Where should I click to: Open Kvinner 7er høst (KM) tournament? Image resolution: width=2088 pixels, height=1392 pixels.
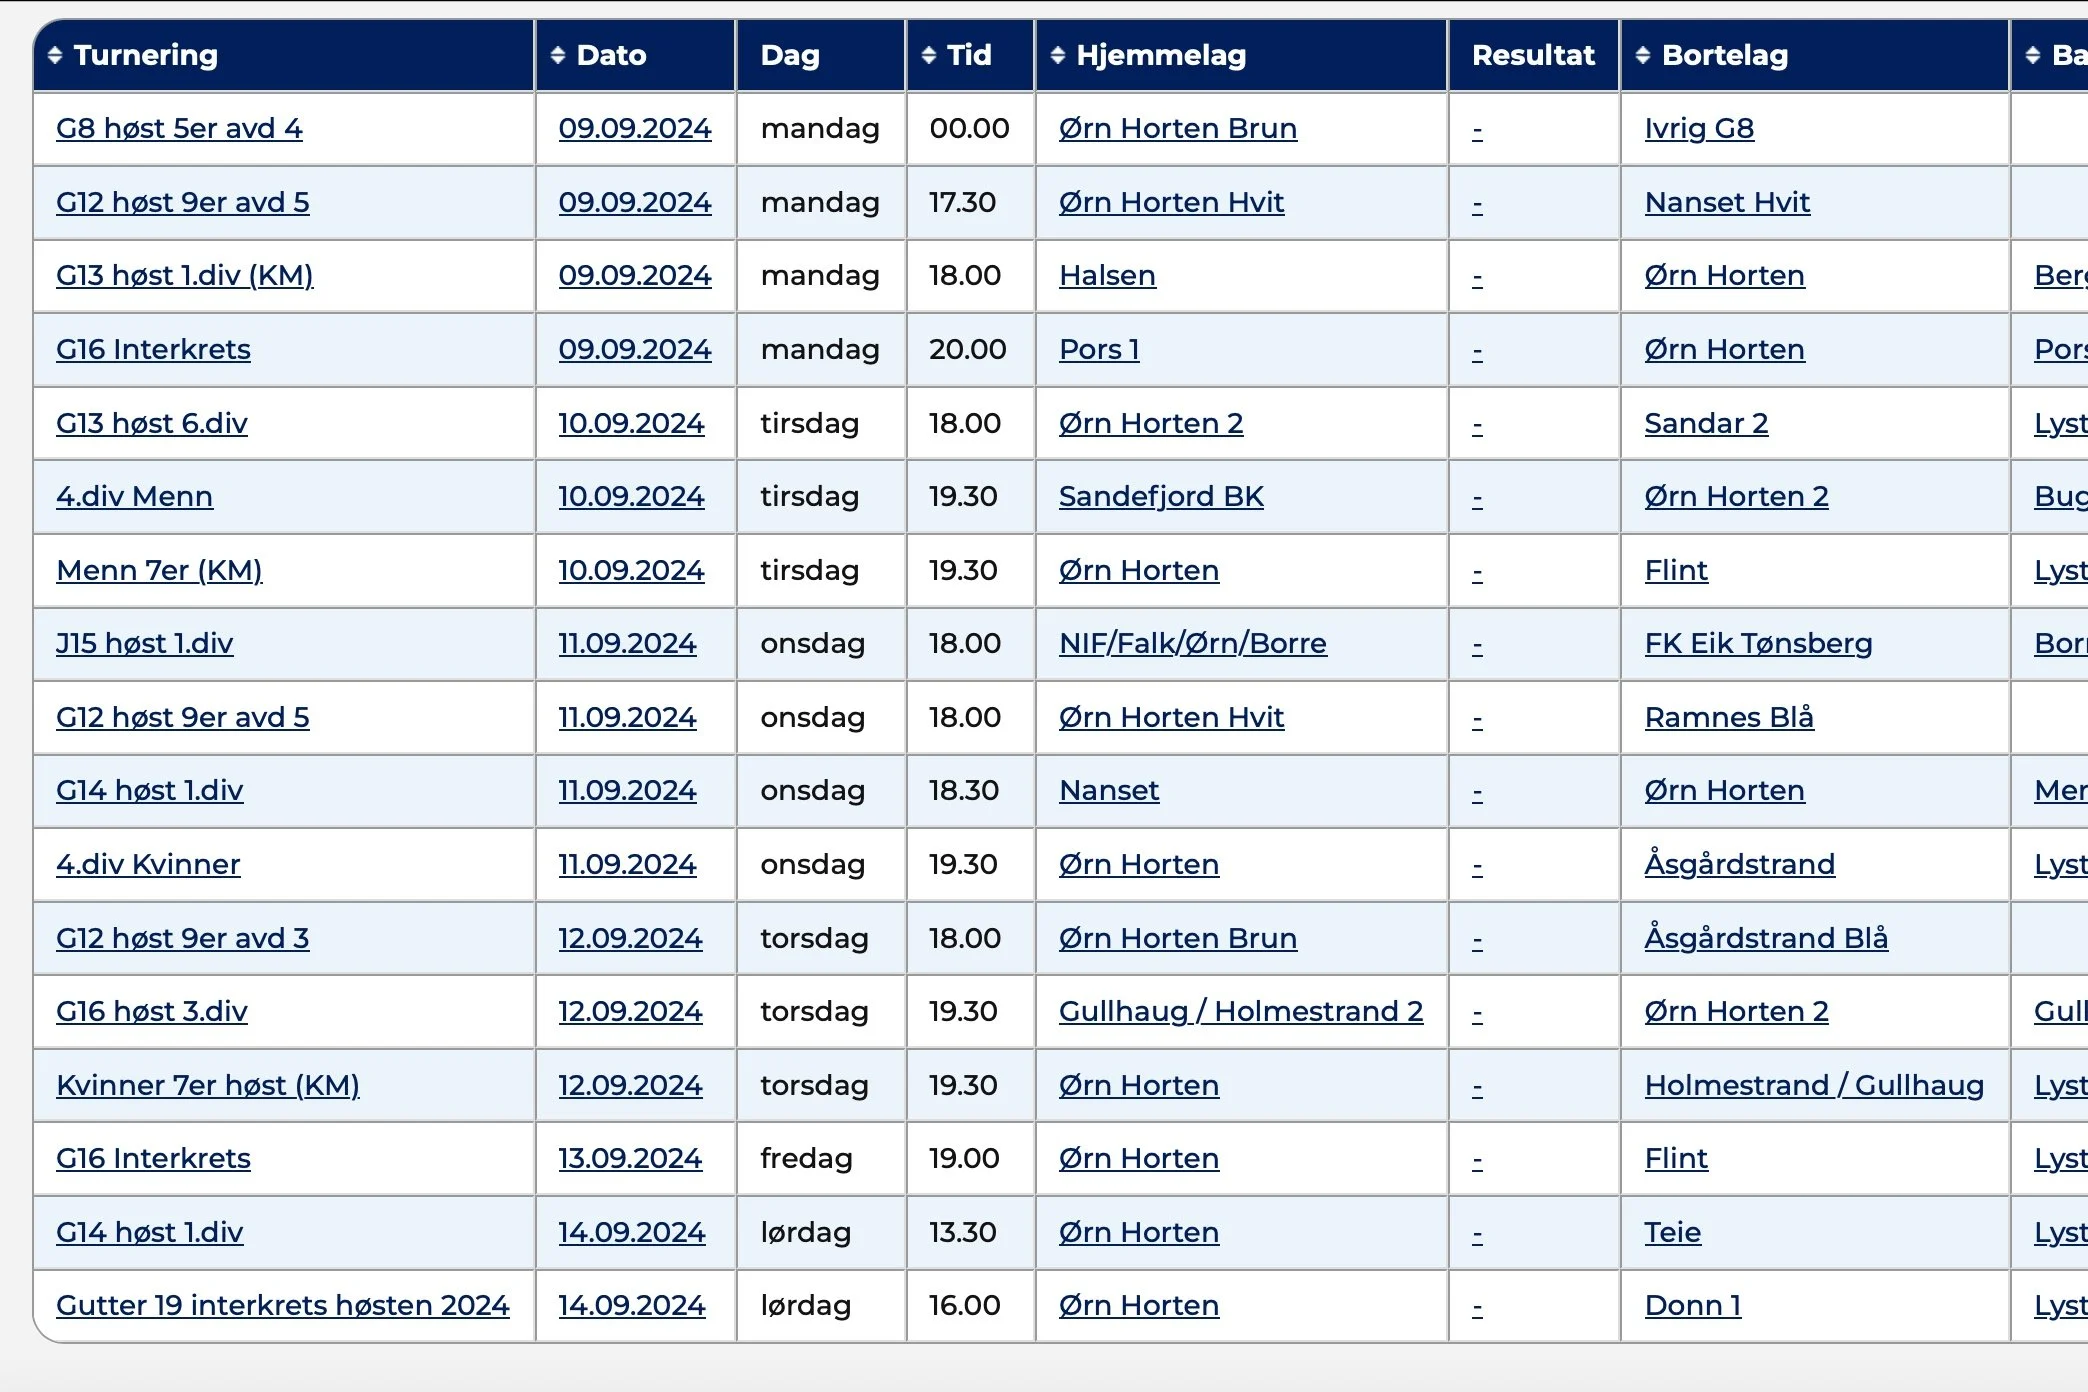coord(207,1086)
